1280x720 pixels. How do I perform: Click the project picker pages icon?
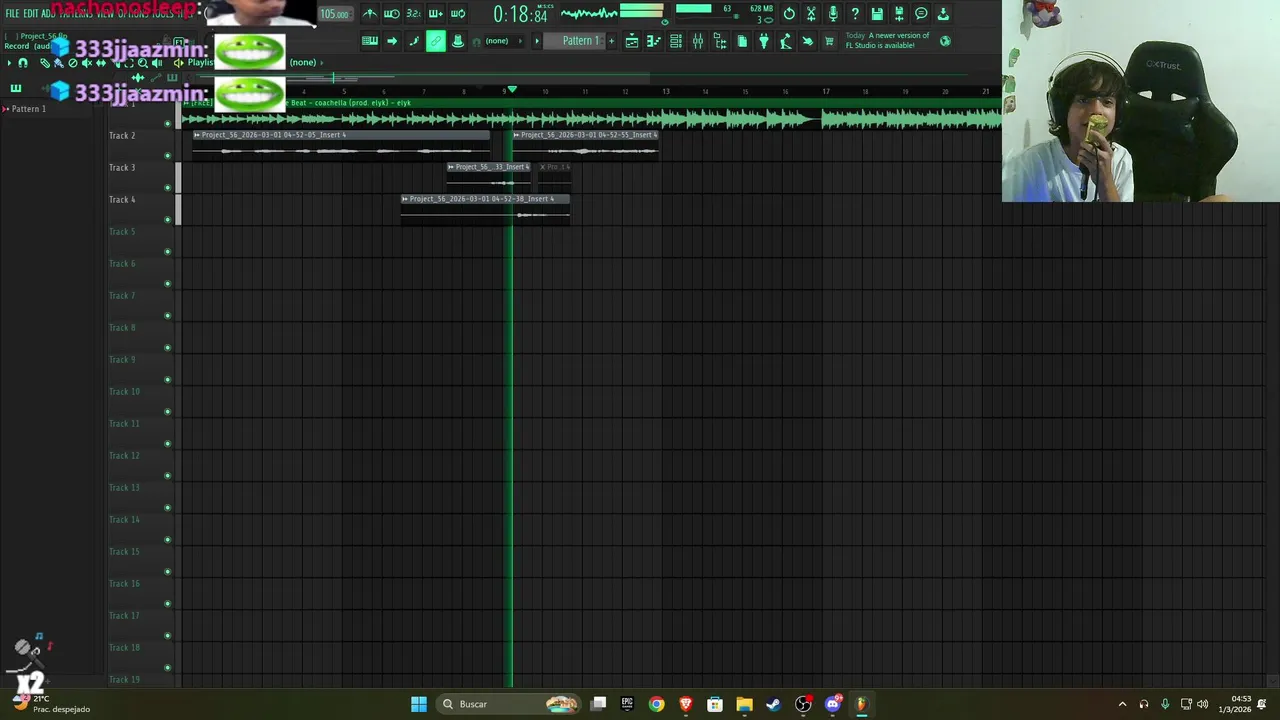pyautogui.click(x=742, y=41)
